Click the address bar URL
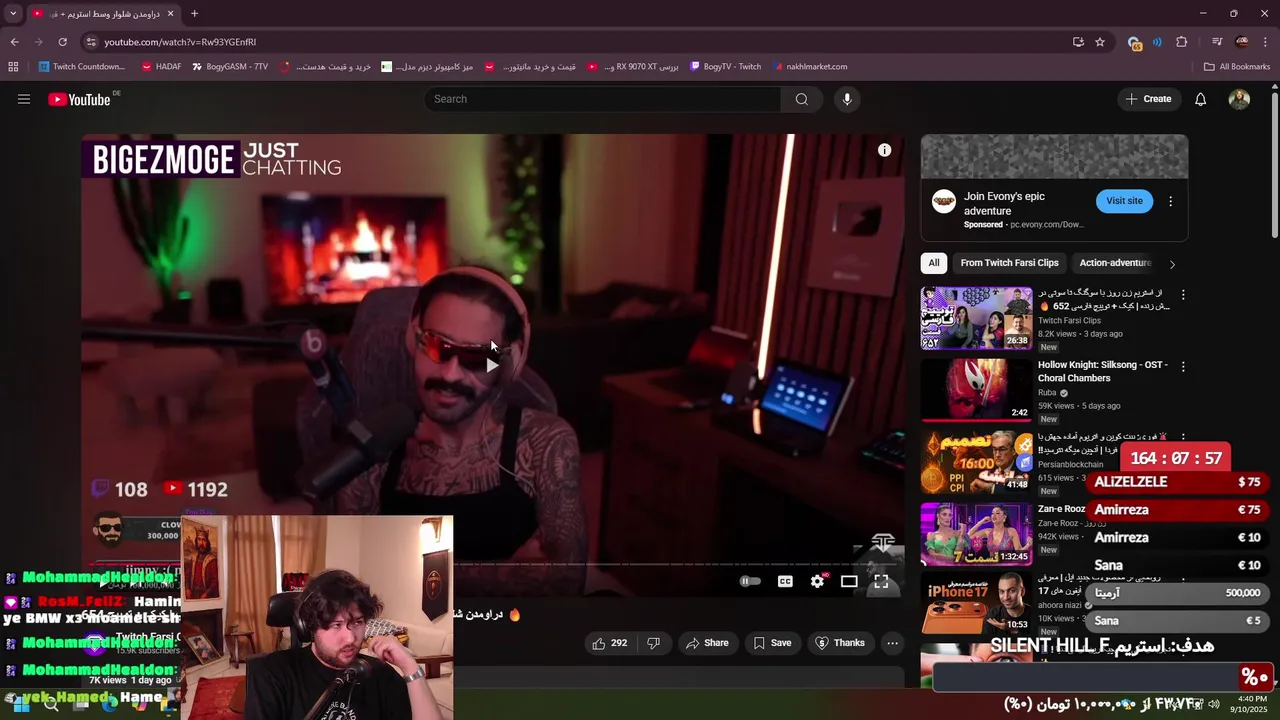The image size is (1280, 720). [x=180, y=42]
